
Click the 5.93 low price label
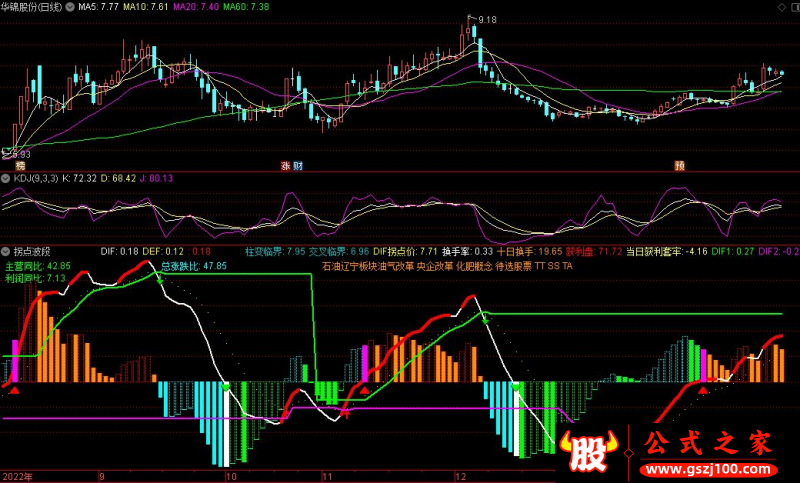20,155
